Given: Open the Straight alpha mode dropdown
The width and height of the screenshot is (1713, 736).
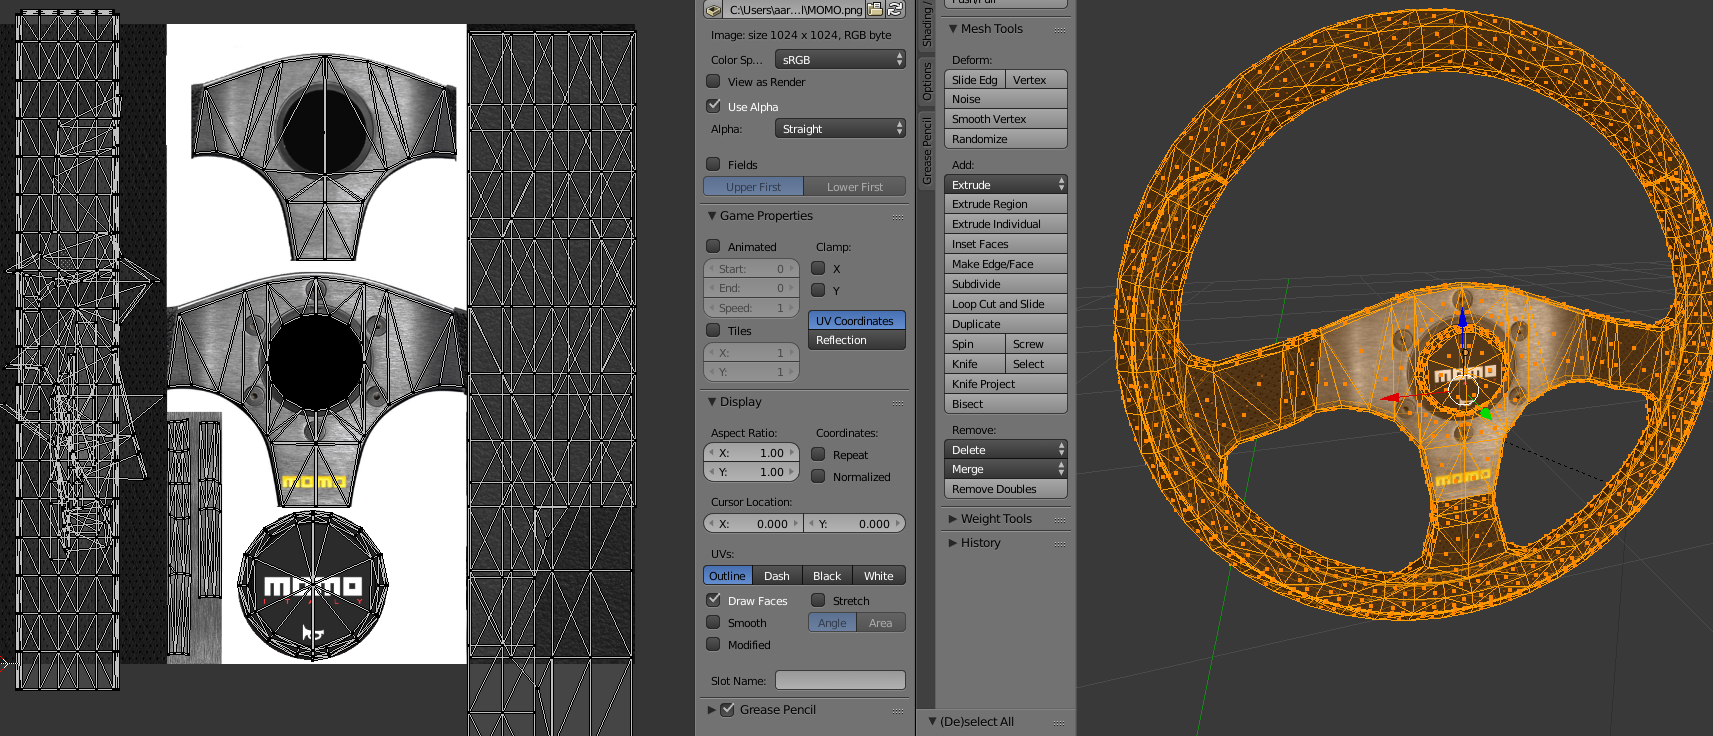Looking at the screenshot, I should (840, 129).
